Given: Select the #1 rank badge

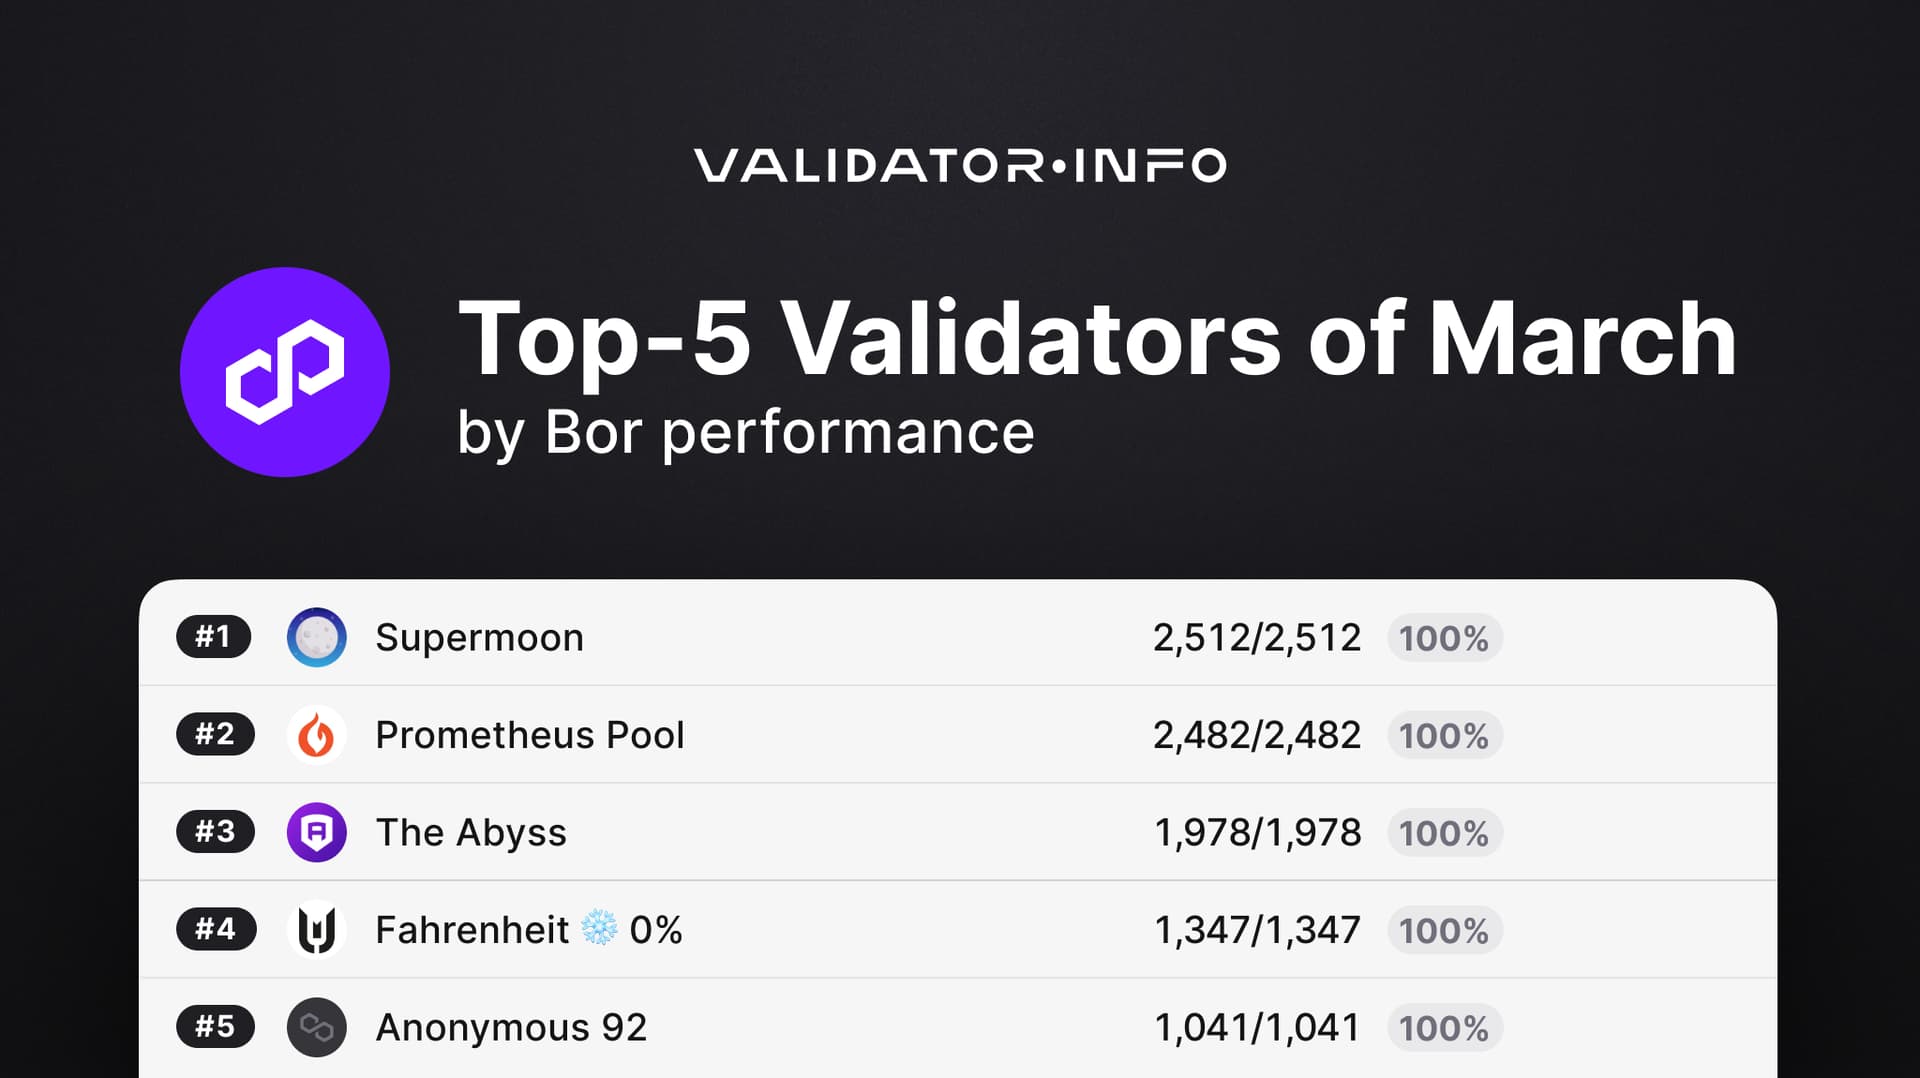Looking at the screenshot, I should click(x=213, y=637).
